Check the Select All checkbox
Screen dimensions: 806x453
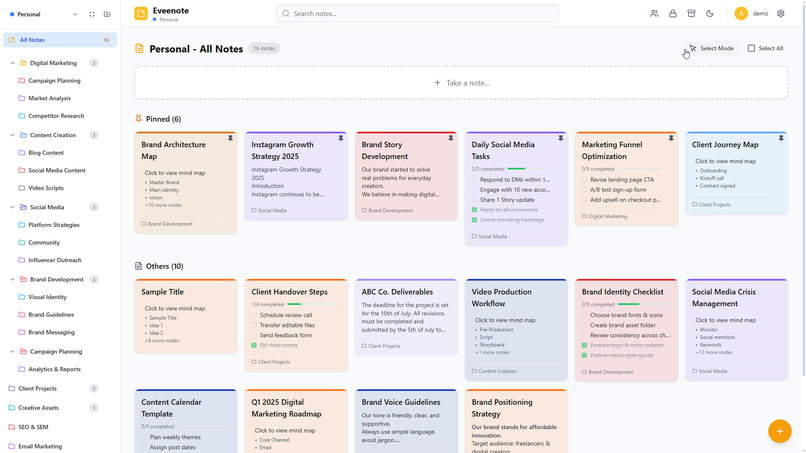(751, 48)
